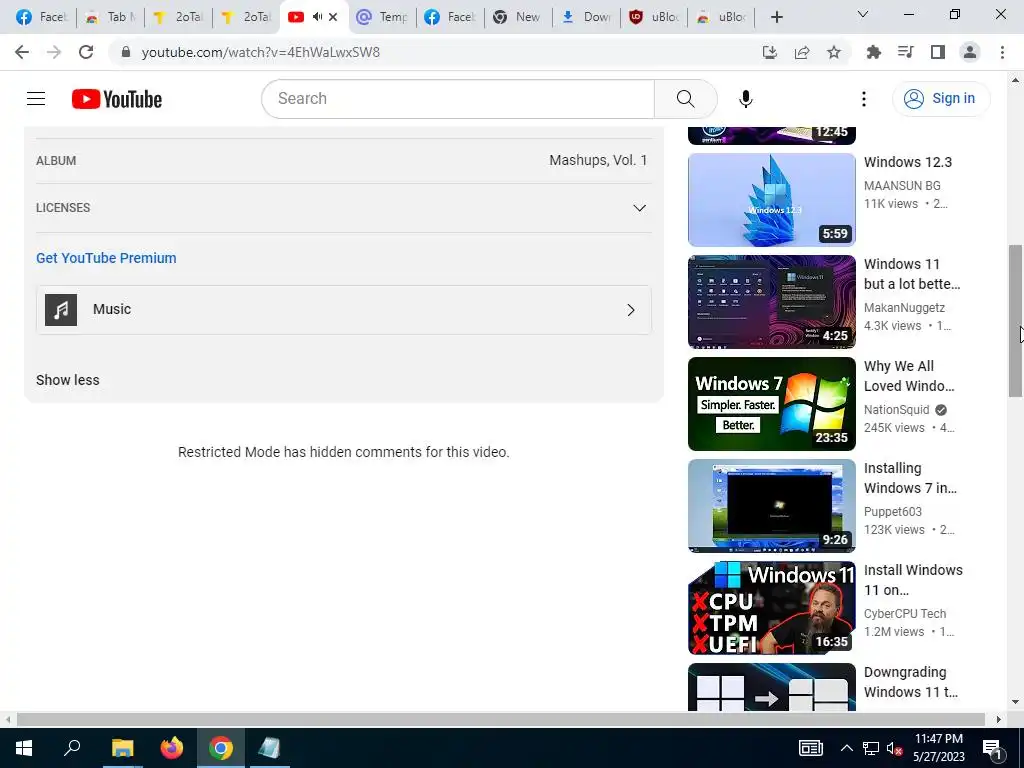This screenshot has width=1024, height=768.
Task: Start voice search with the microphone
Action: (x=745, y=99)
